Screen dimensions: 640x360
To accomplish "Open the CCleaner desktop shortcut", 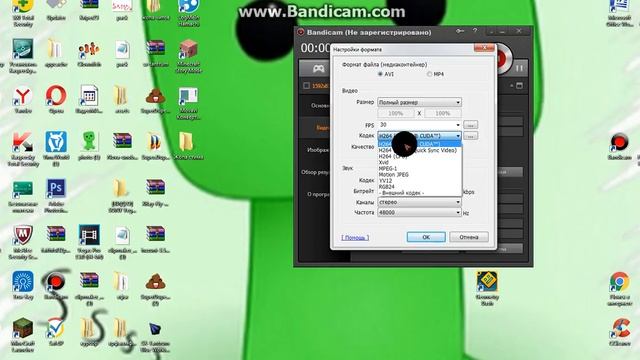I will [620, 333].
